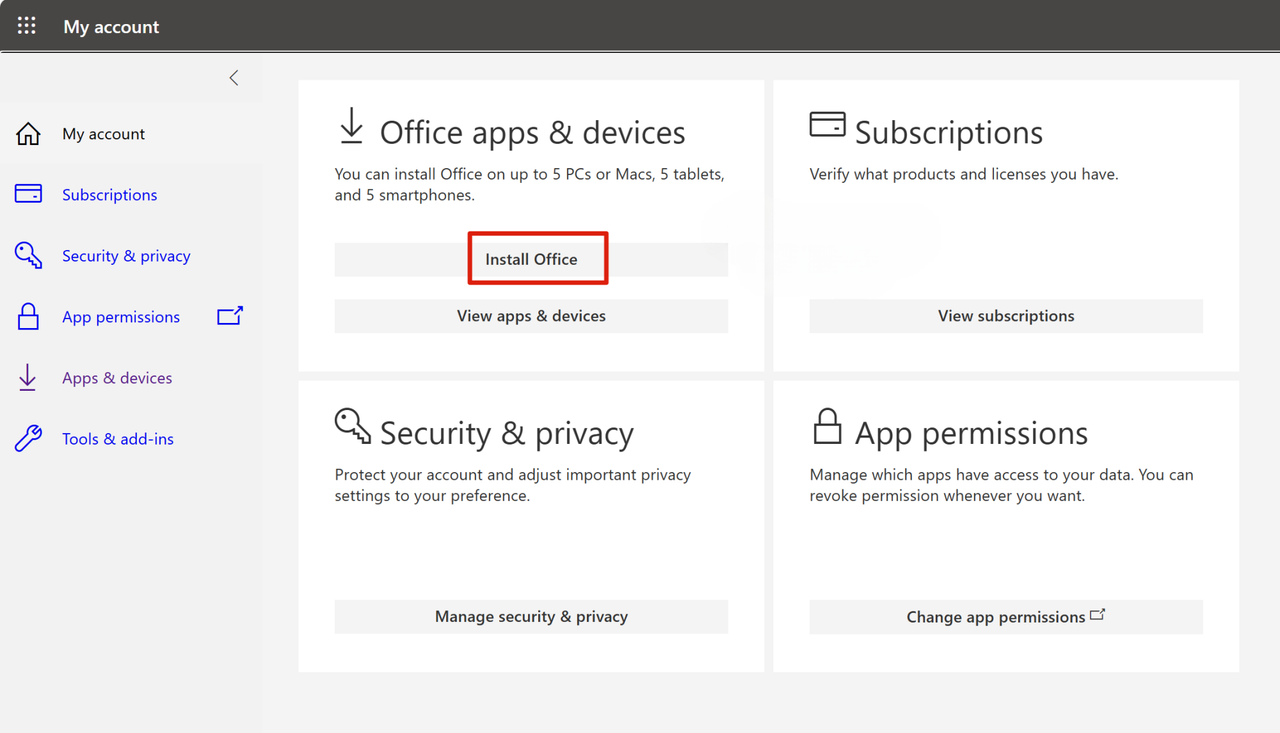Navigate to Tools & add-ins in sidebar

117,438
